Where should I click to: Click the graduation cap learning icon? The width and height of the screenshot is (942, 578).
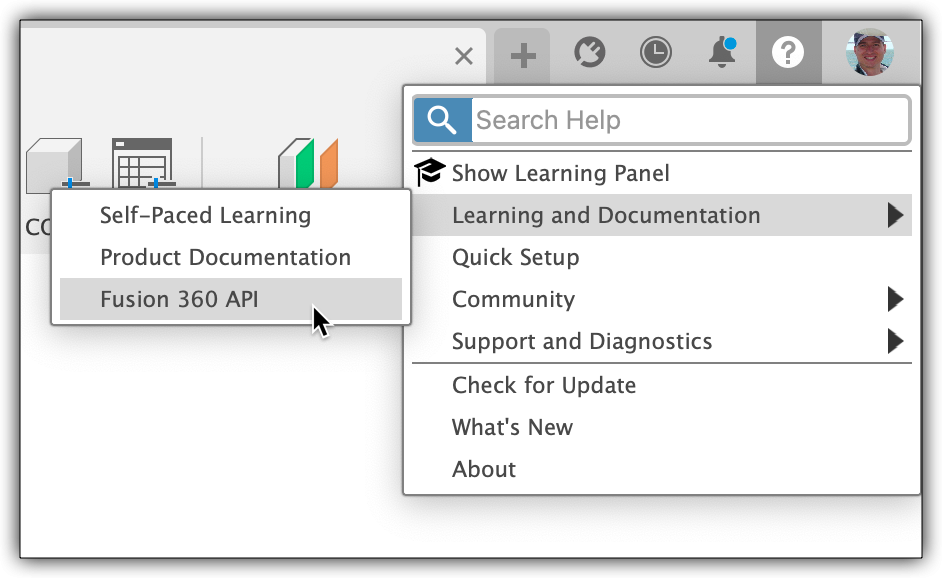coord(429,172)
